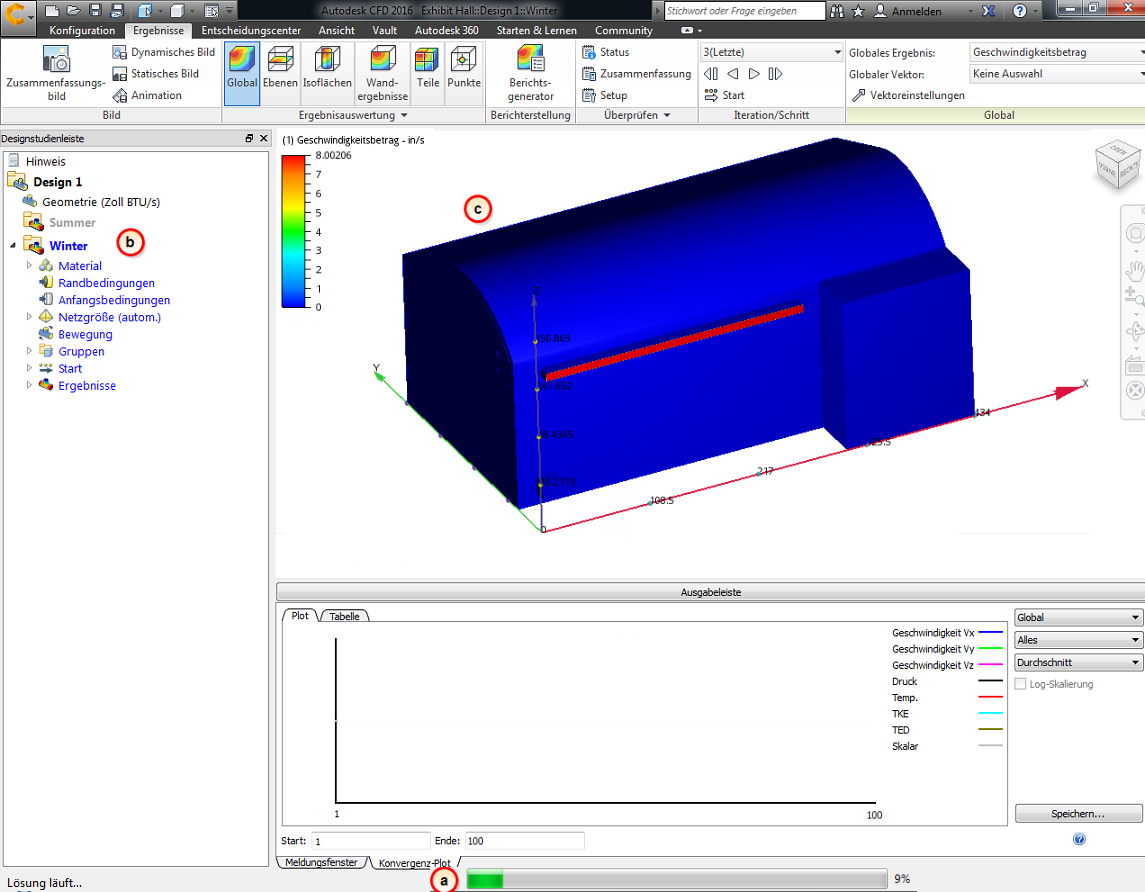This screenshot has height=892, width=1145.
Task: Open the Durchschnitt dropdown
Action: [x=1078, y=663]
